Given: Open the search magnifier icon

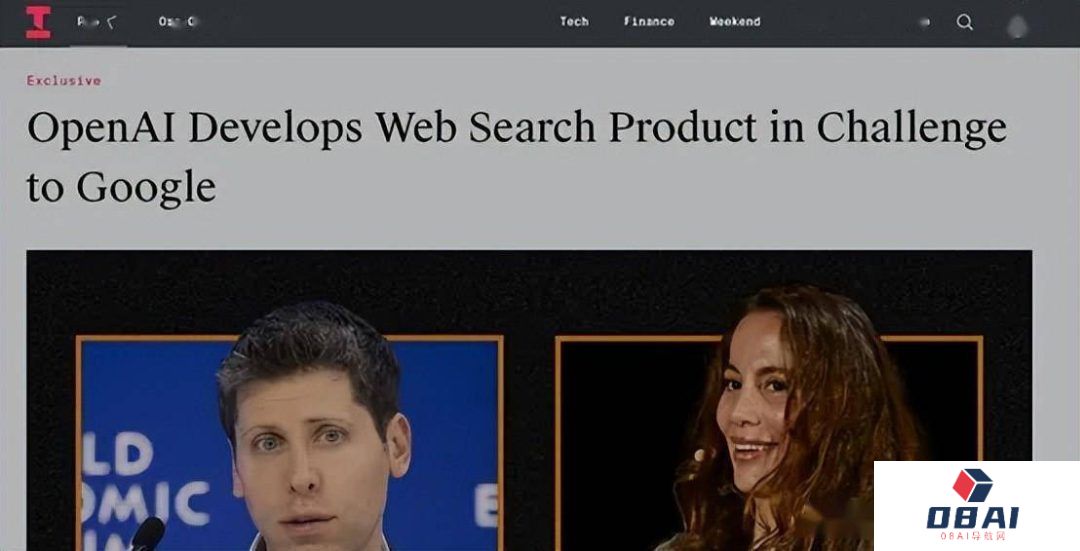Looking at the screenshot, I should point(964,22).
